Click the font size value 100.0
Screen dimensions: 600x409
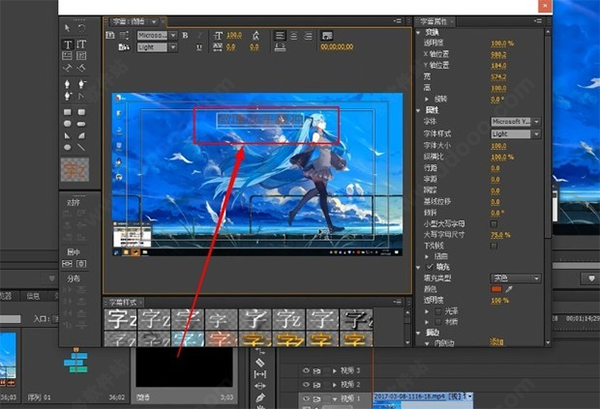click(x=499, y=146)
